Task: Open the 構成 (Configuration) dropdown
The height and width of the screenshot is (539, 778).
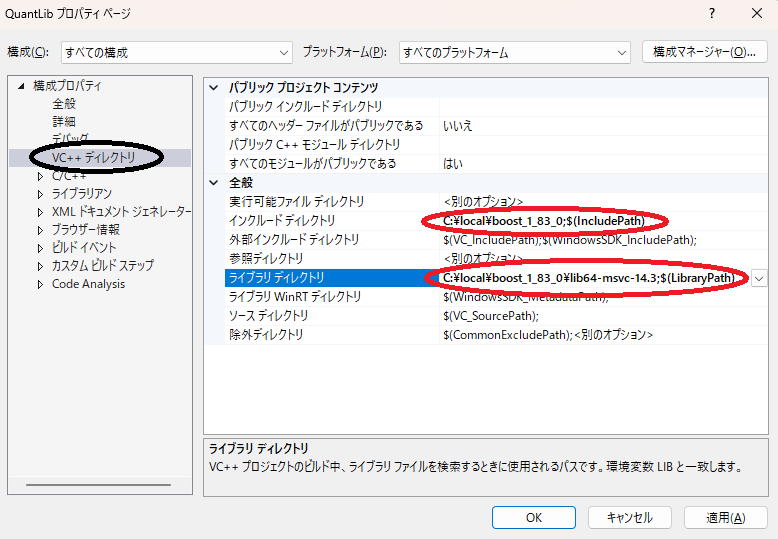Action: click(176, 52)
